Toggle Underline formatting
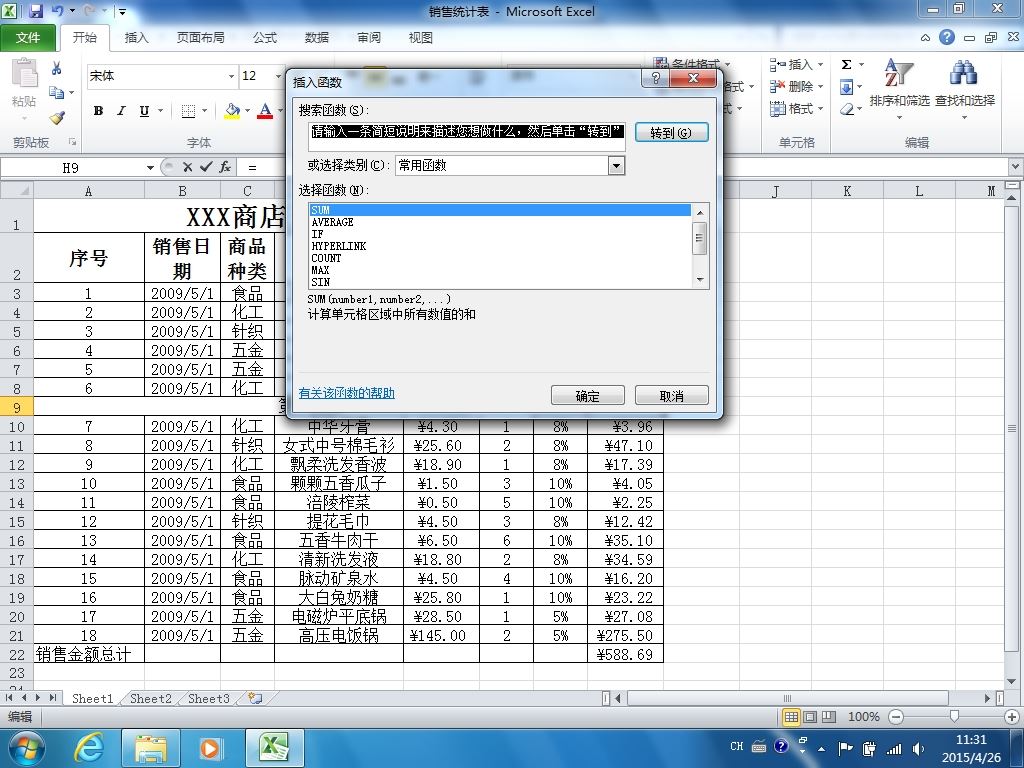Viewport: 1024px width, 768px height. click(x=144, y=111)
